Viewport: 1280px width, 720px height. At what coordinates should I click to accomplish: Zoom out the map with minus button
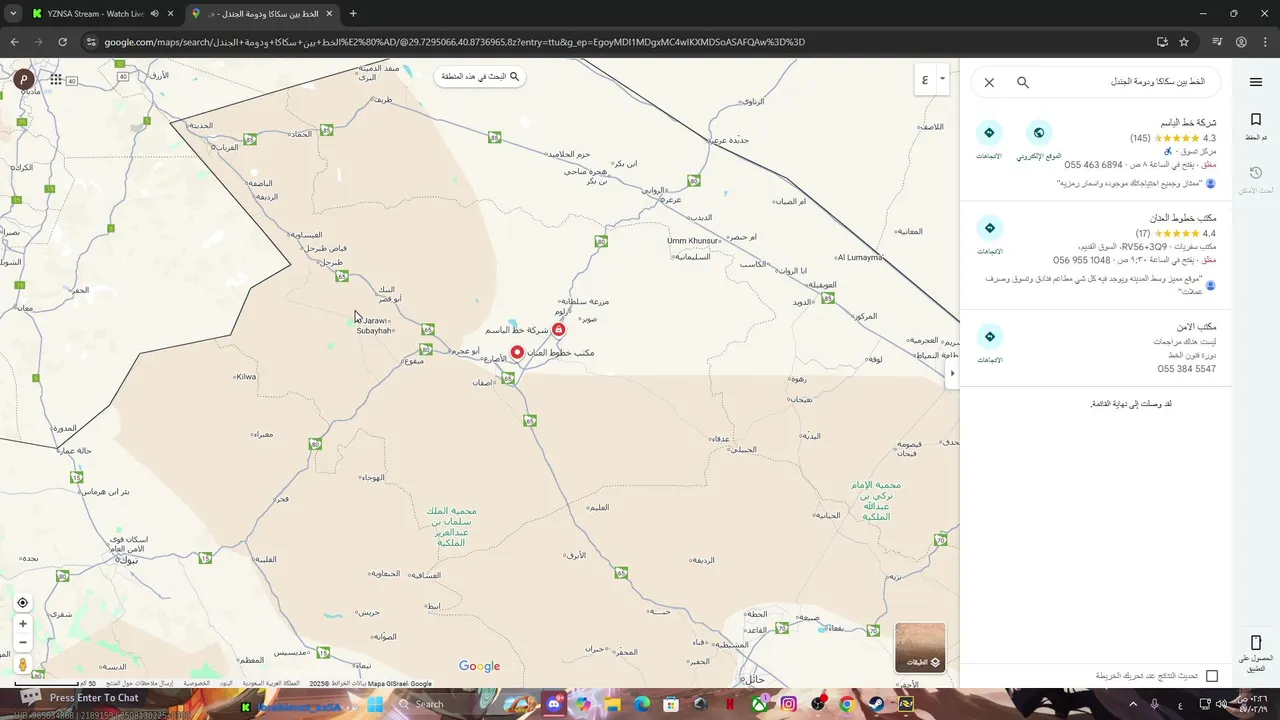pos(22,642)
